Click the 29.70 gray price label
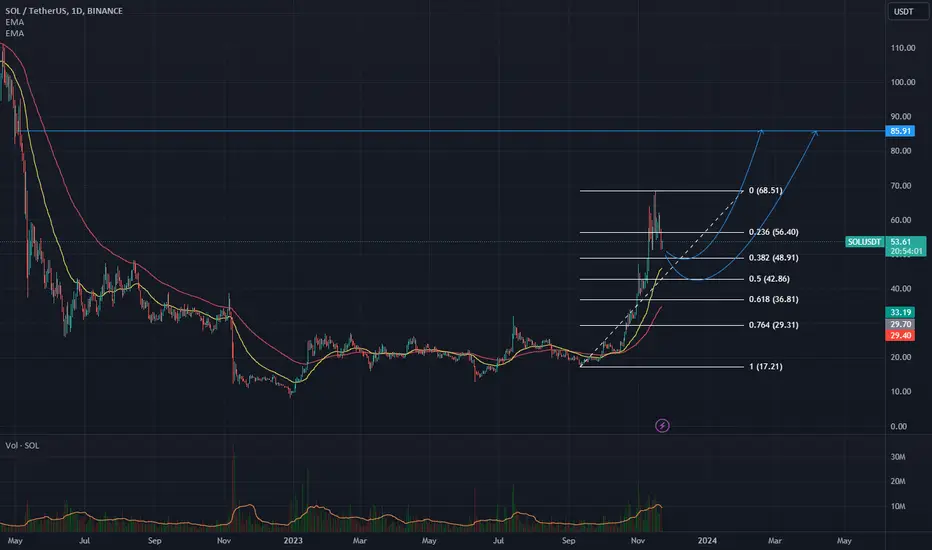 900,324
